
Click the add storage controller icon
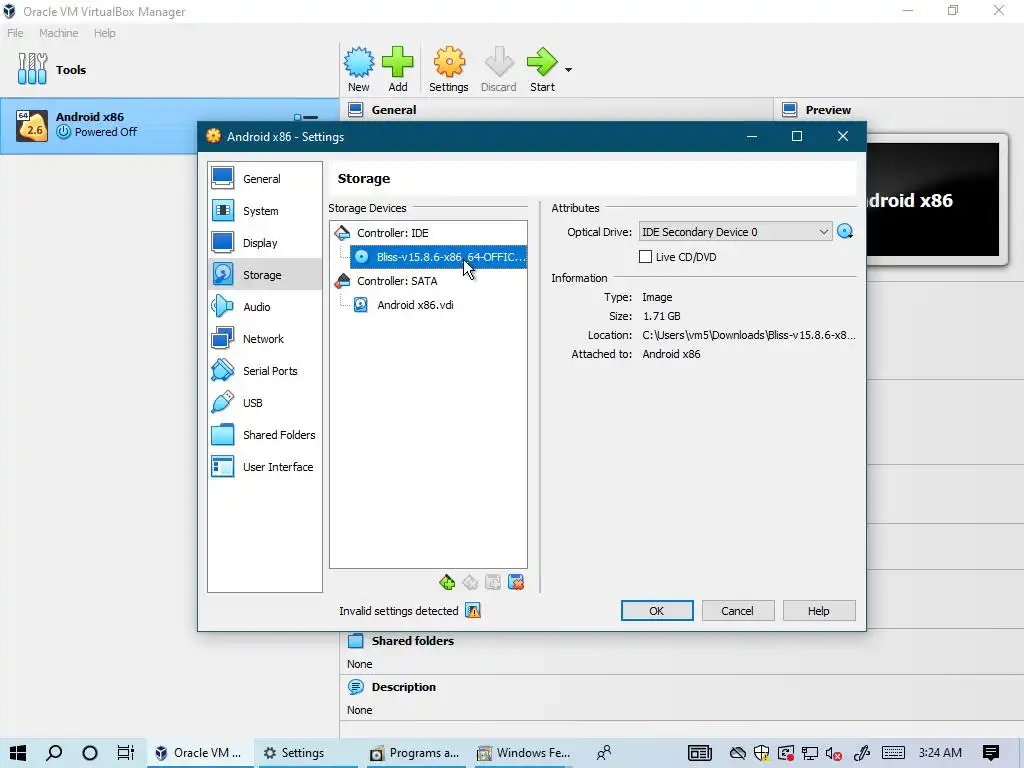point(447,582)
